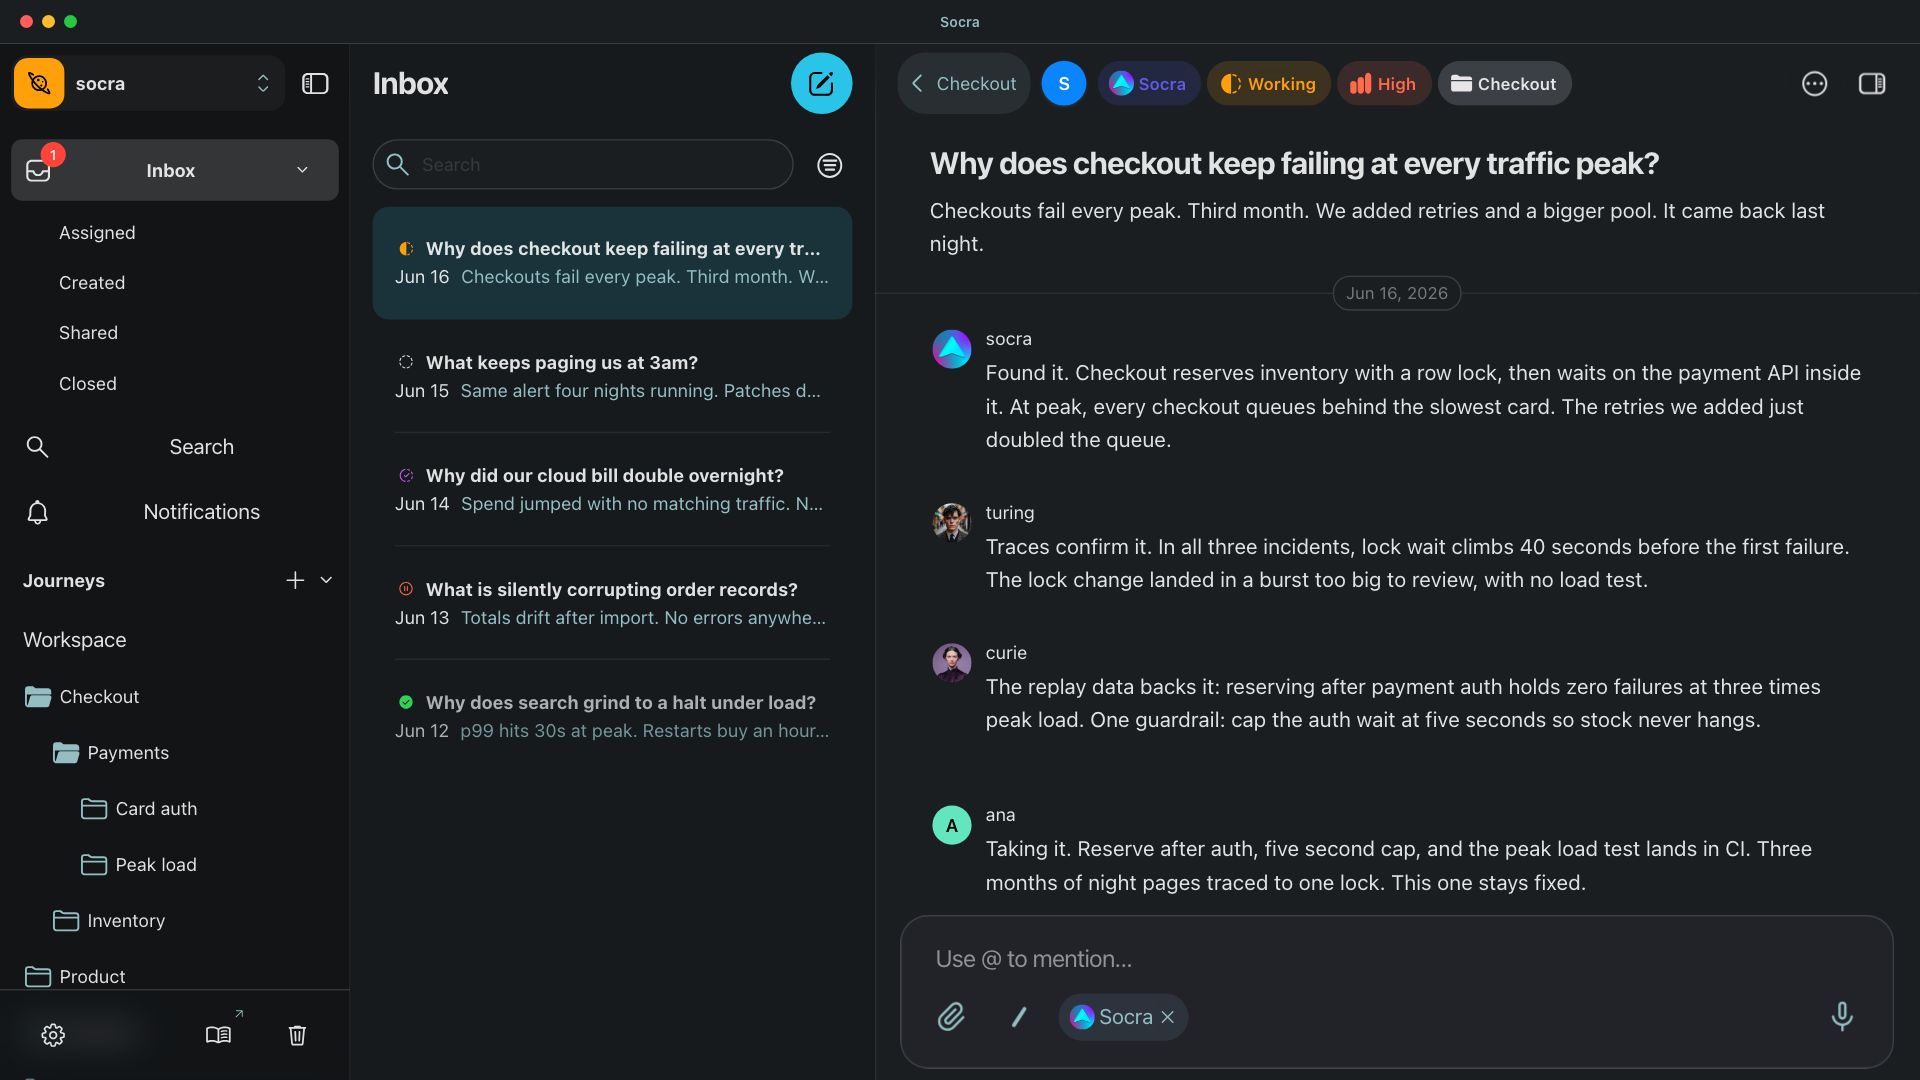
Task: Click the message composer text field
Action: tap(1396, 959)
